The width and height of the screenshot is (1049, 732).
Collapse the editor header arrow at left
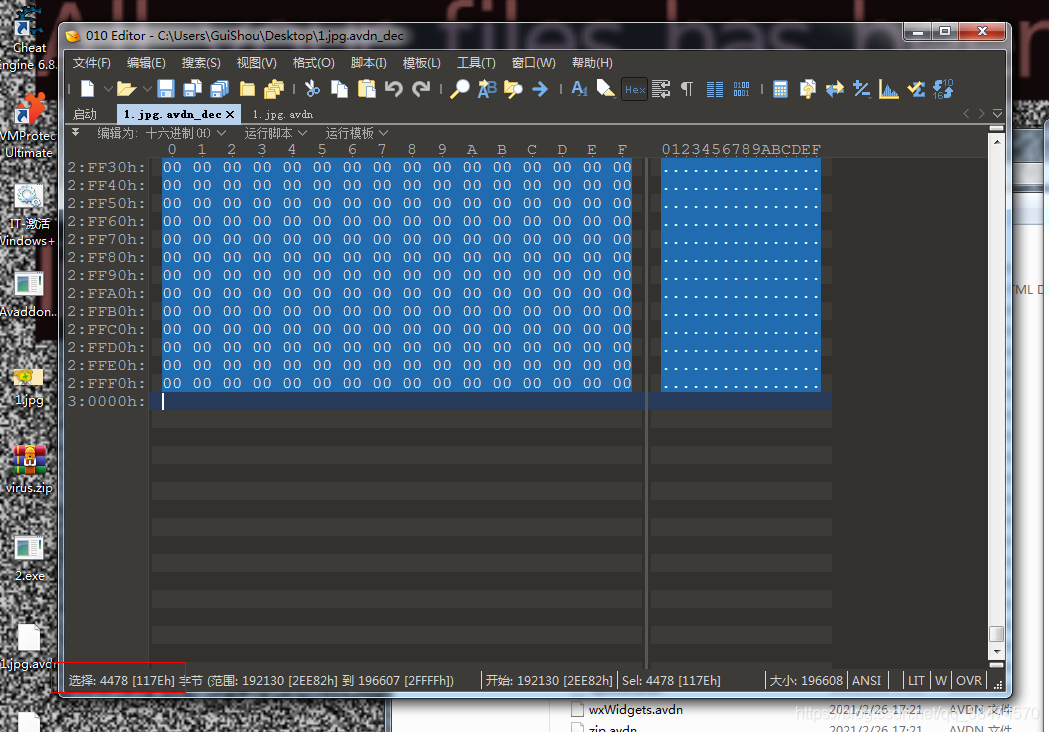tap(76, 132)
